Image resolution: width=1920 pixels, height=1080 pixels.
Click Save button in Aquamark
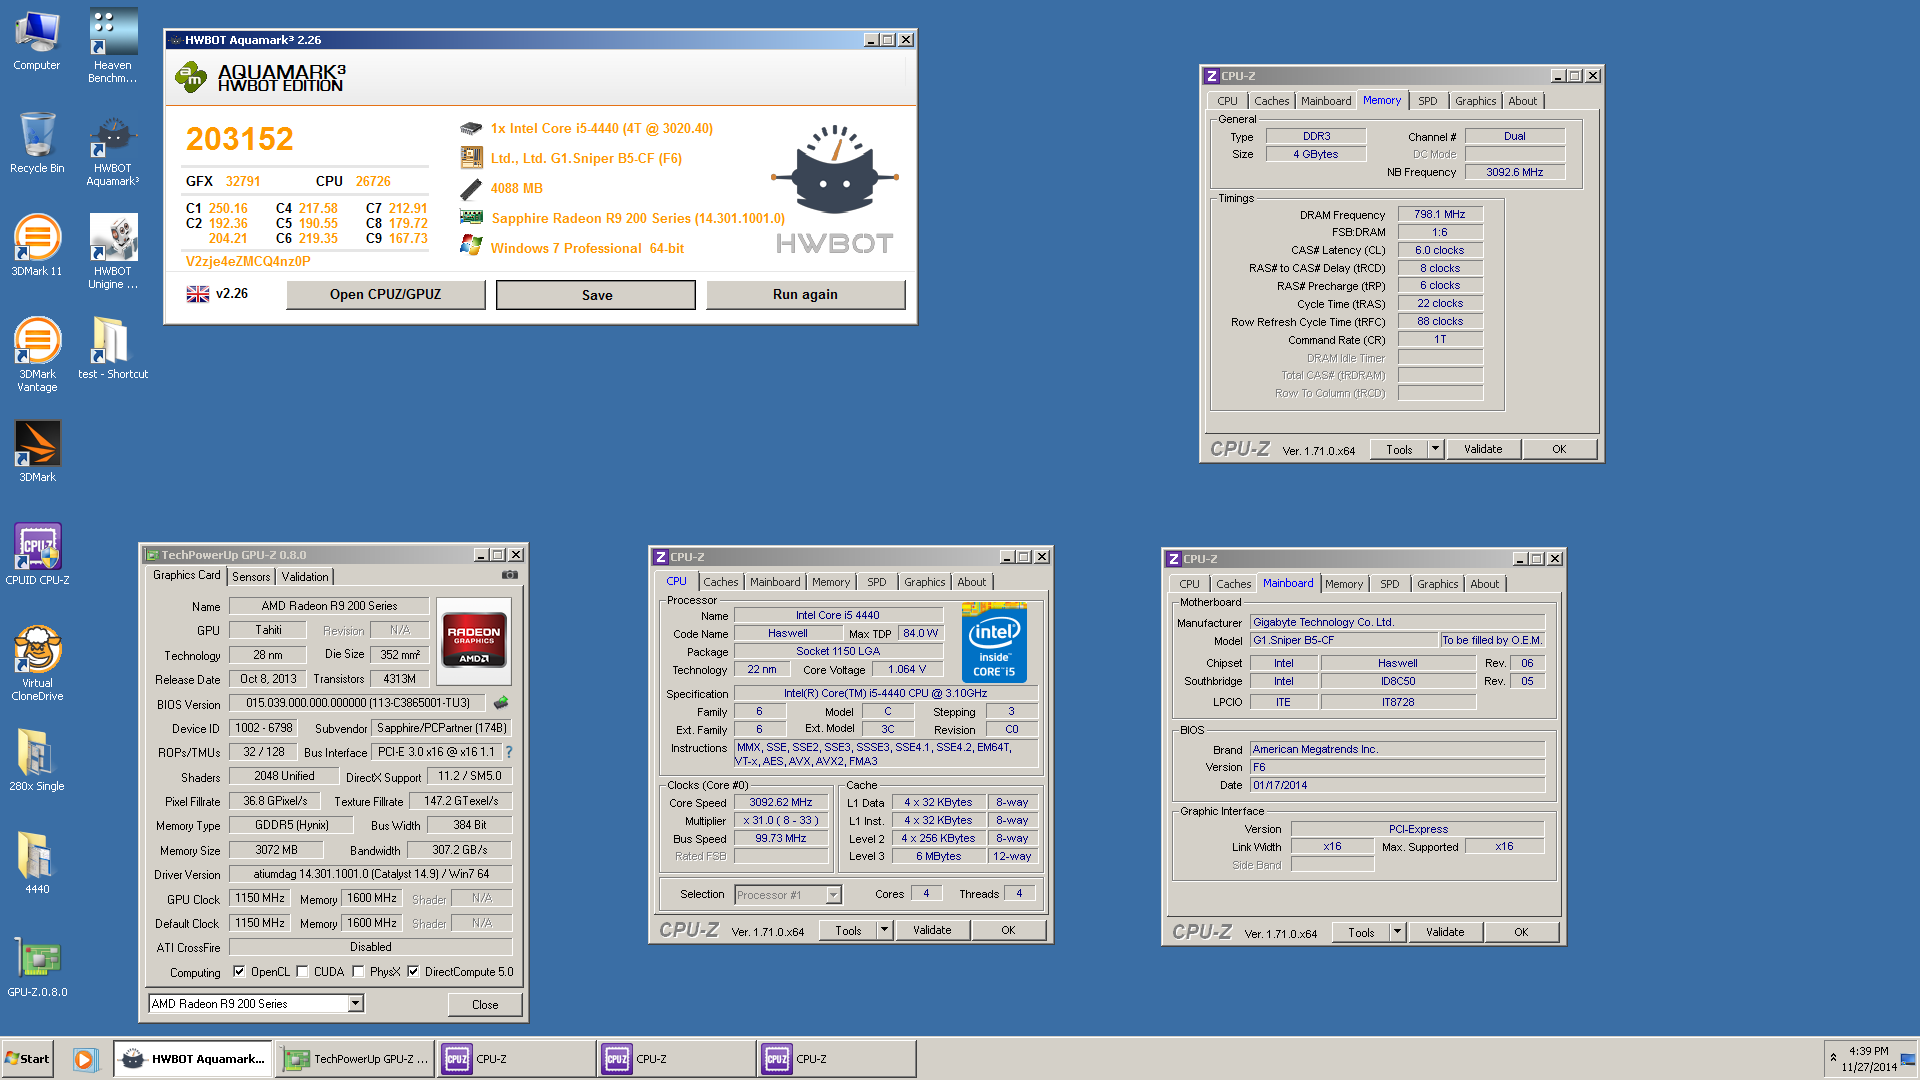coord(596,295)
